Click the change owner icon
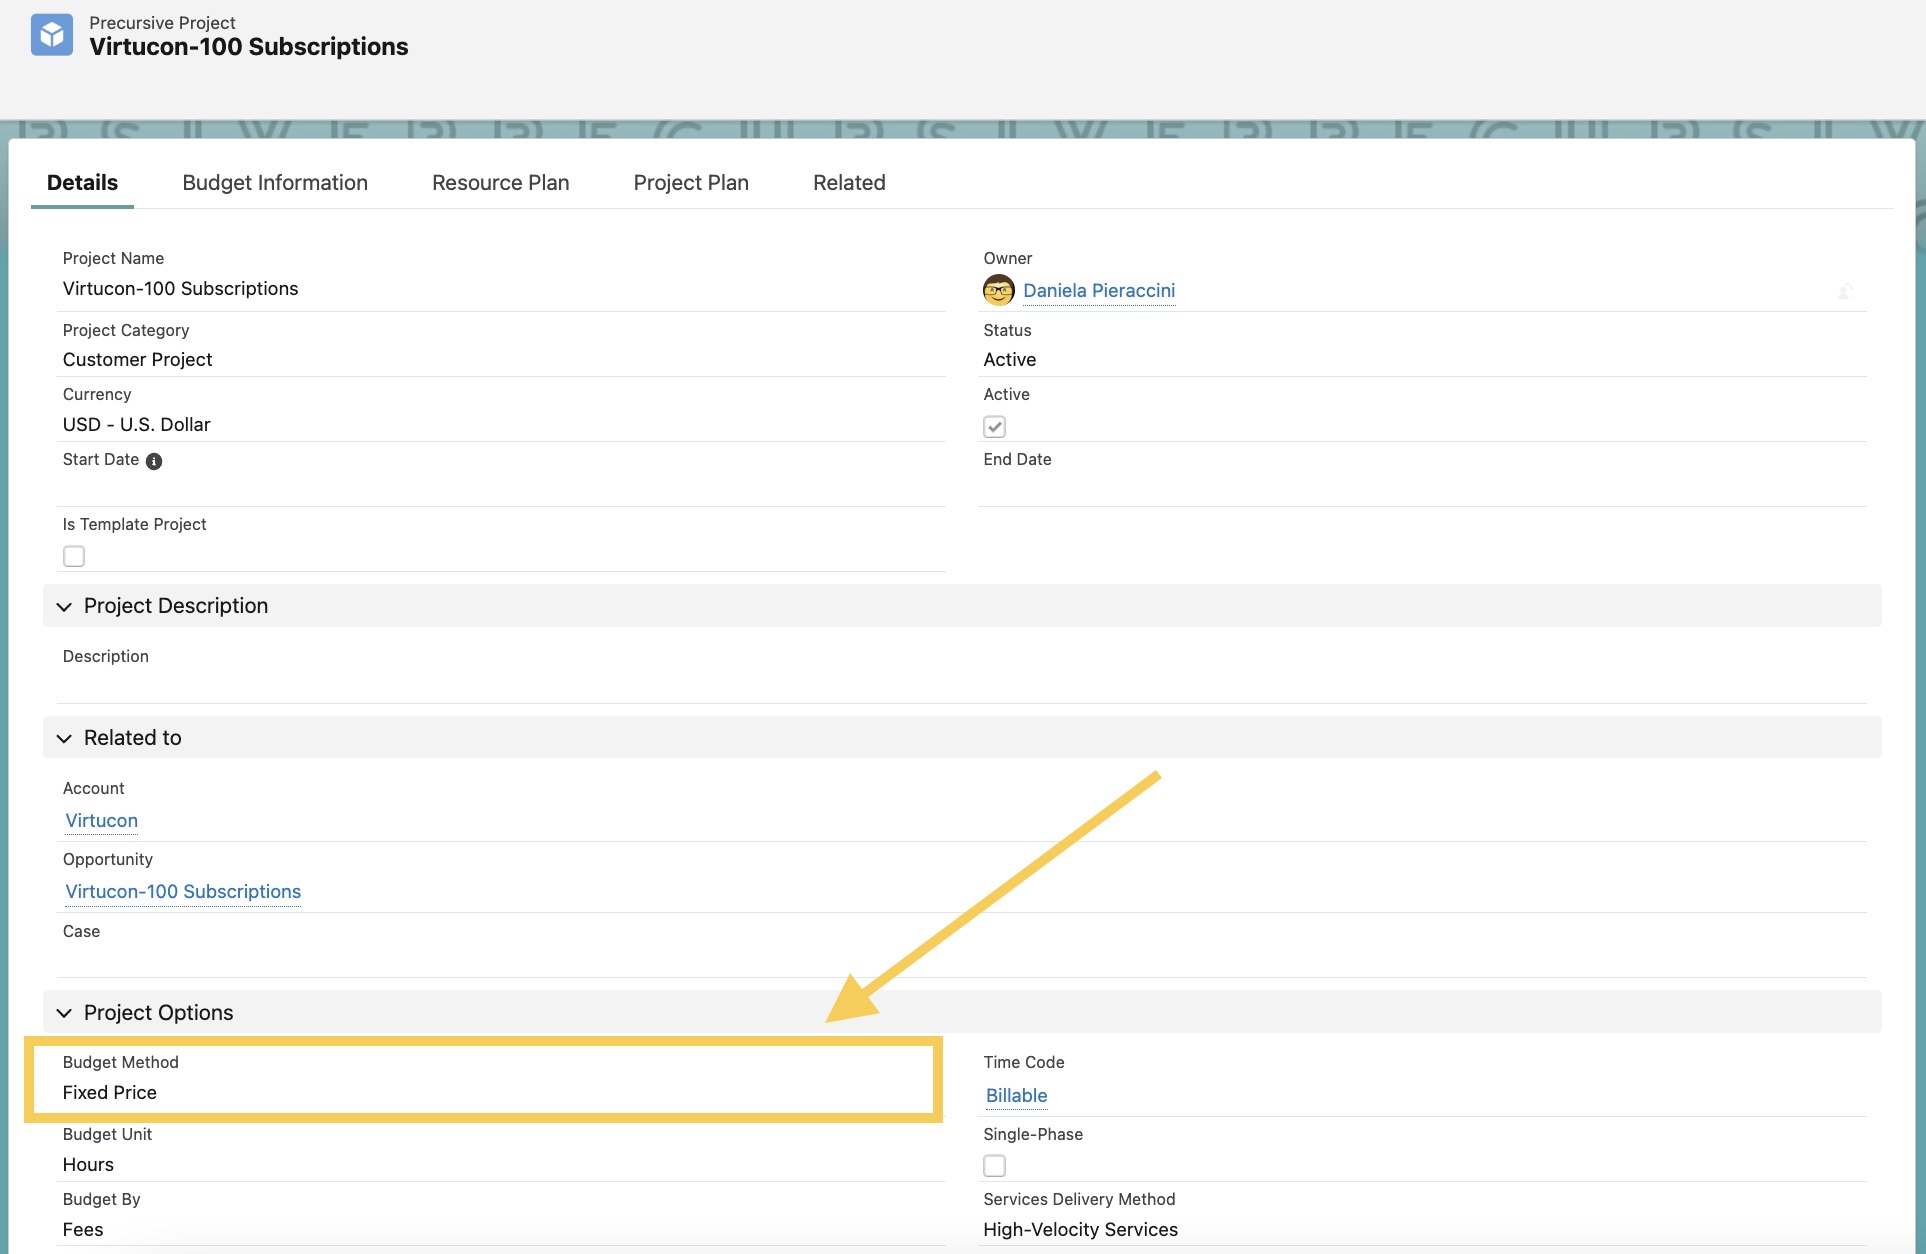The height and width of the screenshot is (1254, 1926). pos(1844,291)
